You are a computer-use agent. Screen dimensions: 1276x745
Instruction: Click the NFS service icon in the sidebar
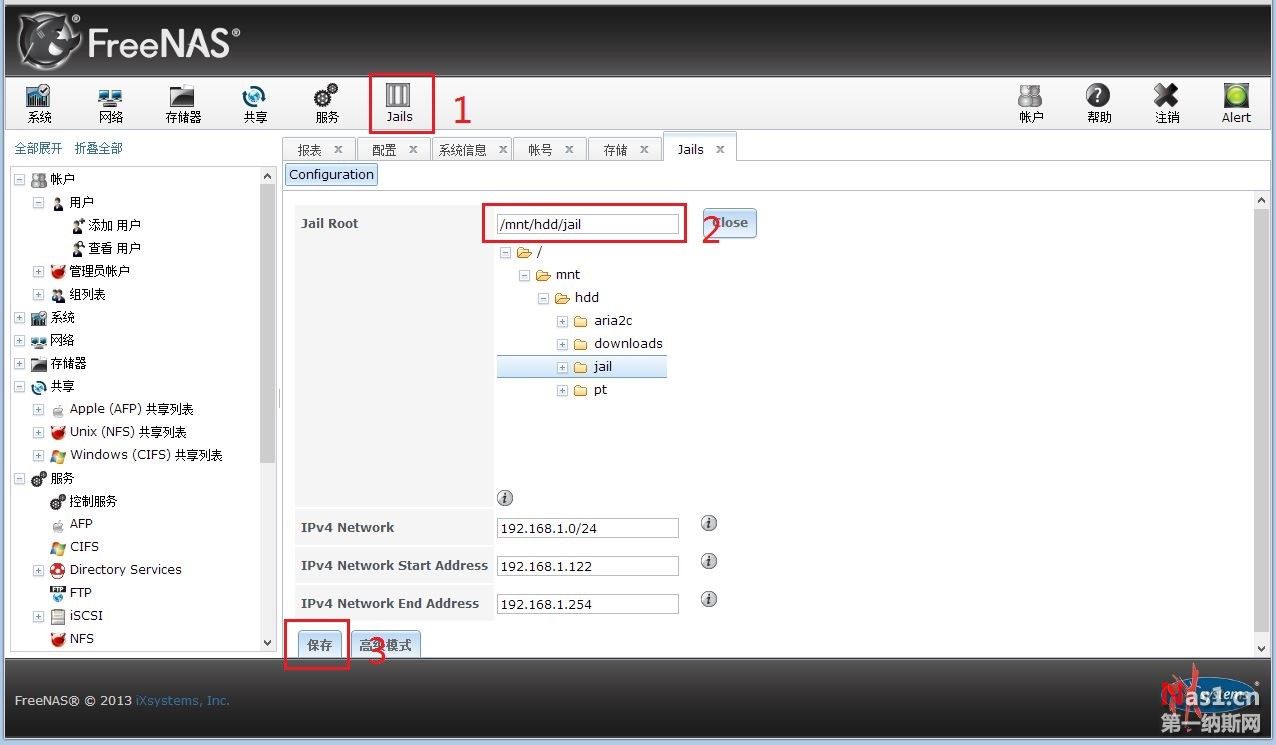click(x=58, y=638)
